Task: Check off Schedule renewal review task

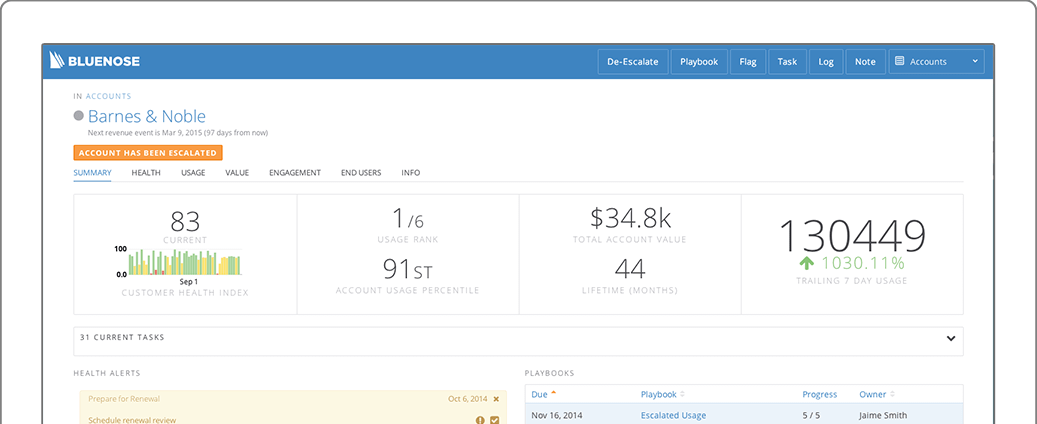Action: click(494, 420)
